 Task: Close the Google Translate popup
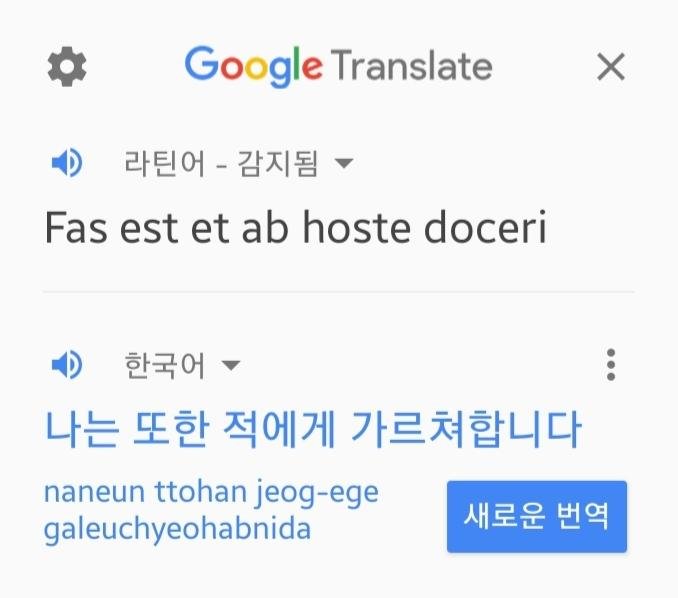point(611,67)
